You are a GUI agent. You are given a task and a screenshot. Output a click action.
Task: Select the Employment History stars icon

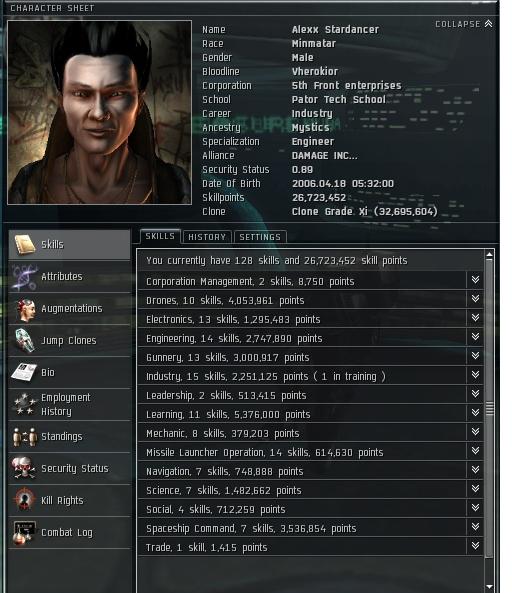pyautogui.click(x=25, y=404)
